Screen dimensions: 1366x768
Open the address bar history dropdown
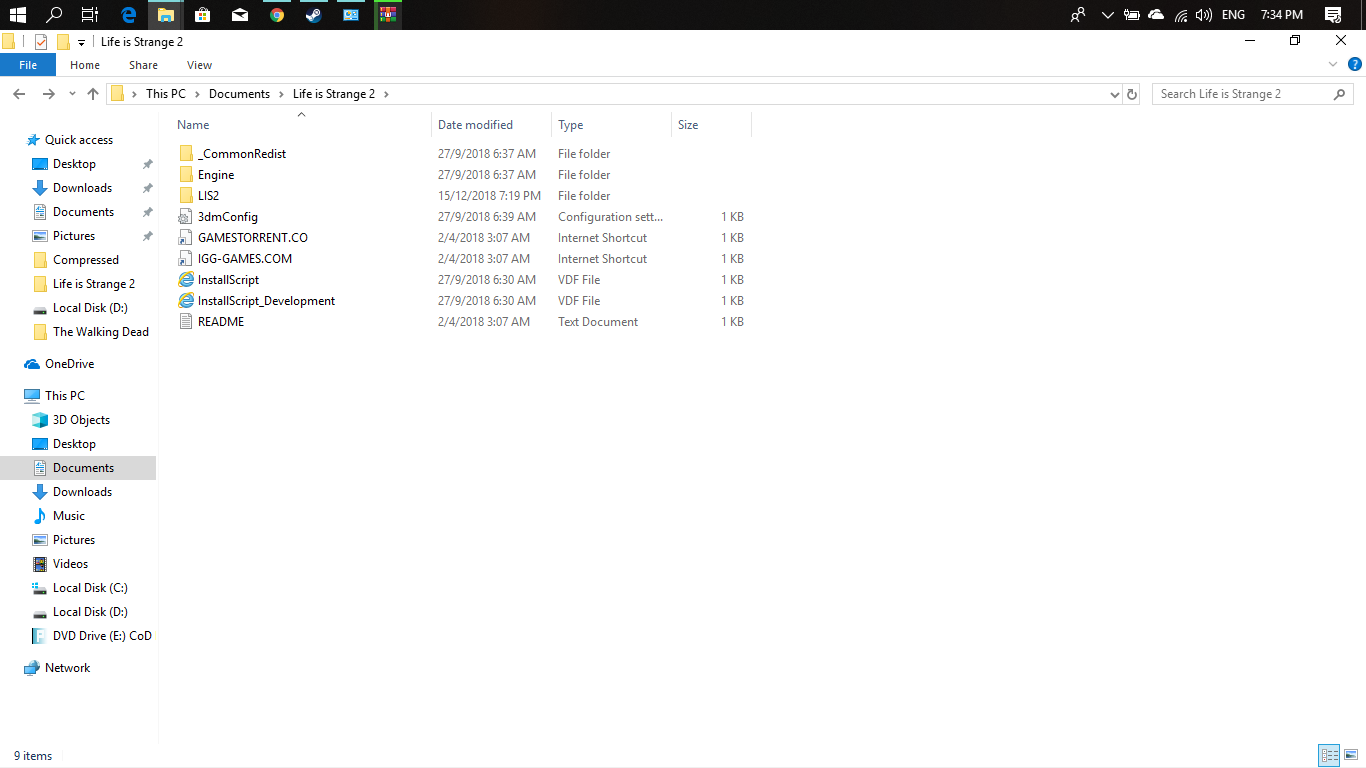click(x=1115, y=94)
